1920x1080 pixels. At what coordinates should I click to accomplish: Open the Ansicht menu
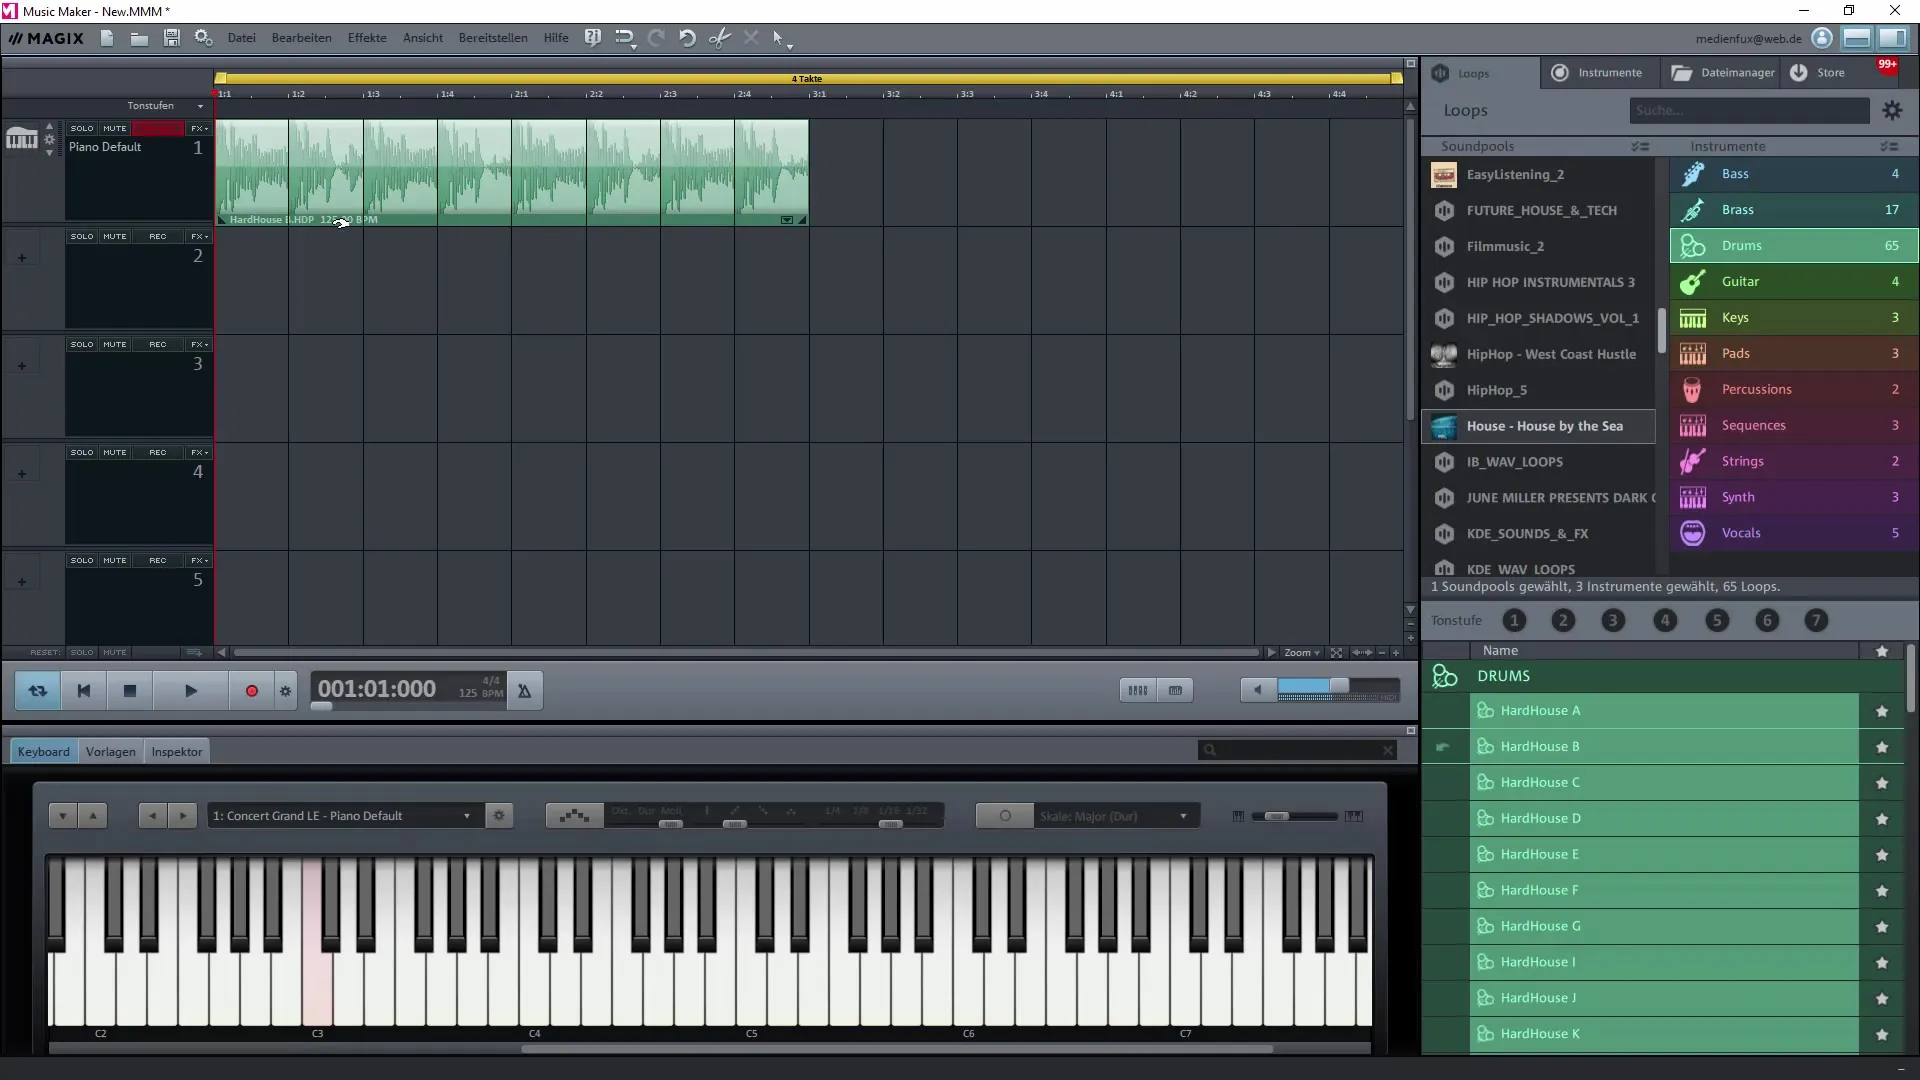pyautogui.click(x=423, y=38)
